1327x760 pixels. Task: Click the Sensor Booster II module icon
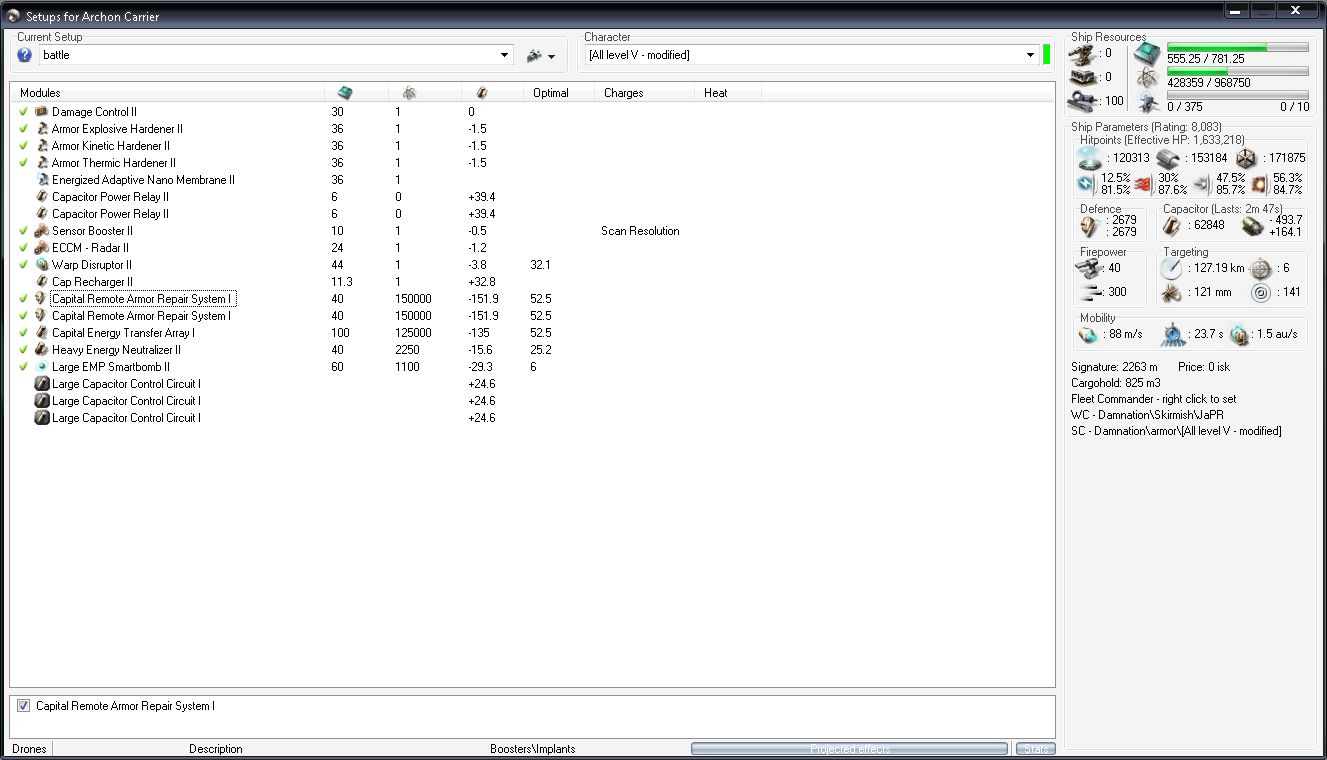pos(42,231)
